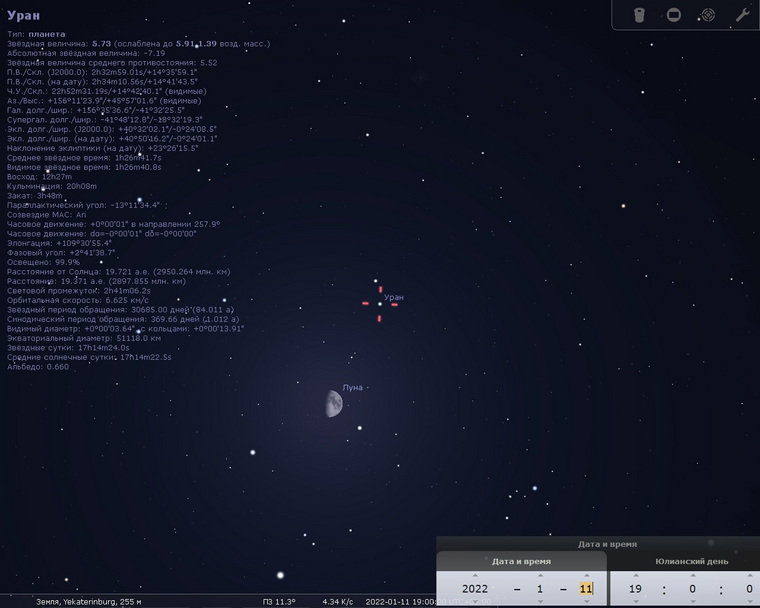
Task: Toggle the Telrad sight icon
Action: tap(708, 15)
